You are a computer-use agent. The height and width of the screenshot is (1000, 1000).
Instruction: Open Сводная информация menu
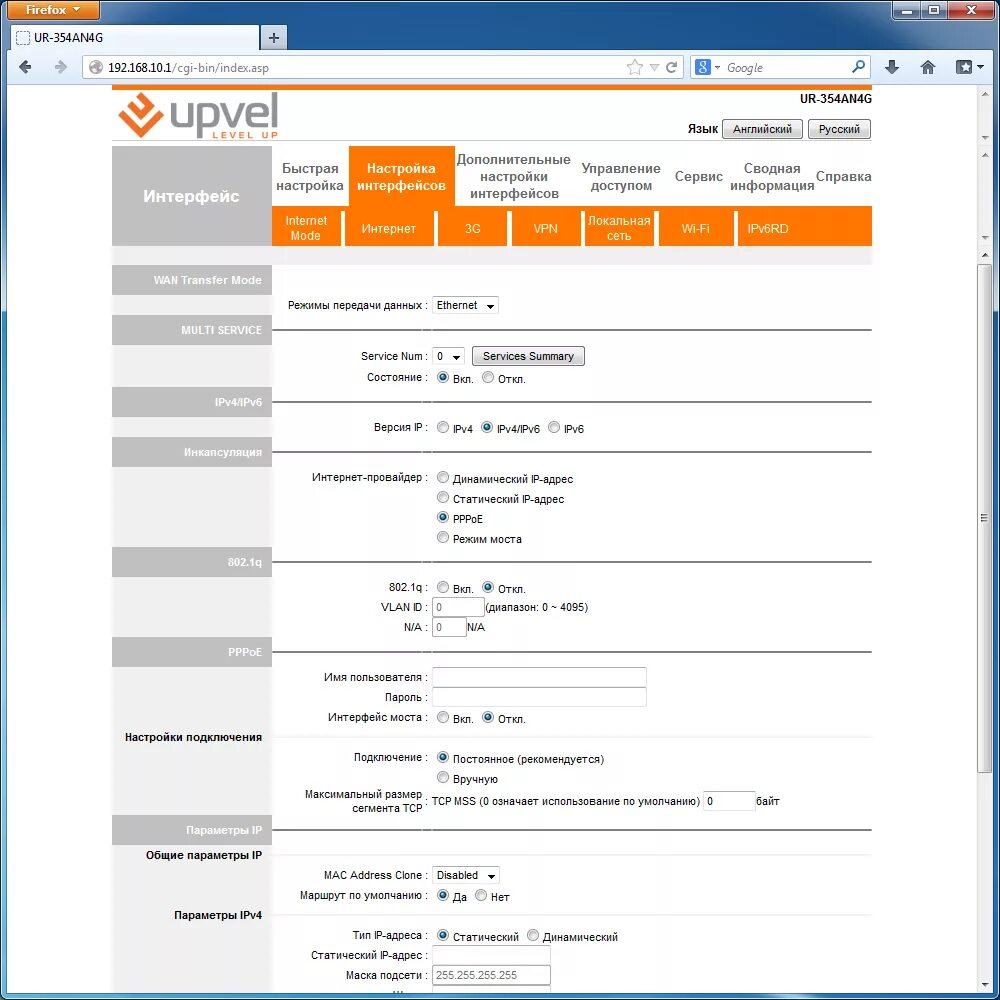[772, 177]
